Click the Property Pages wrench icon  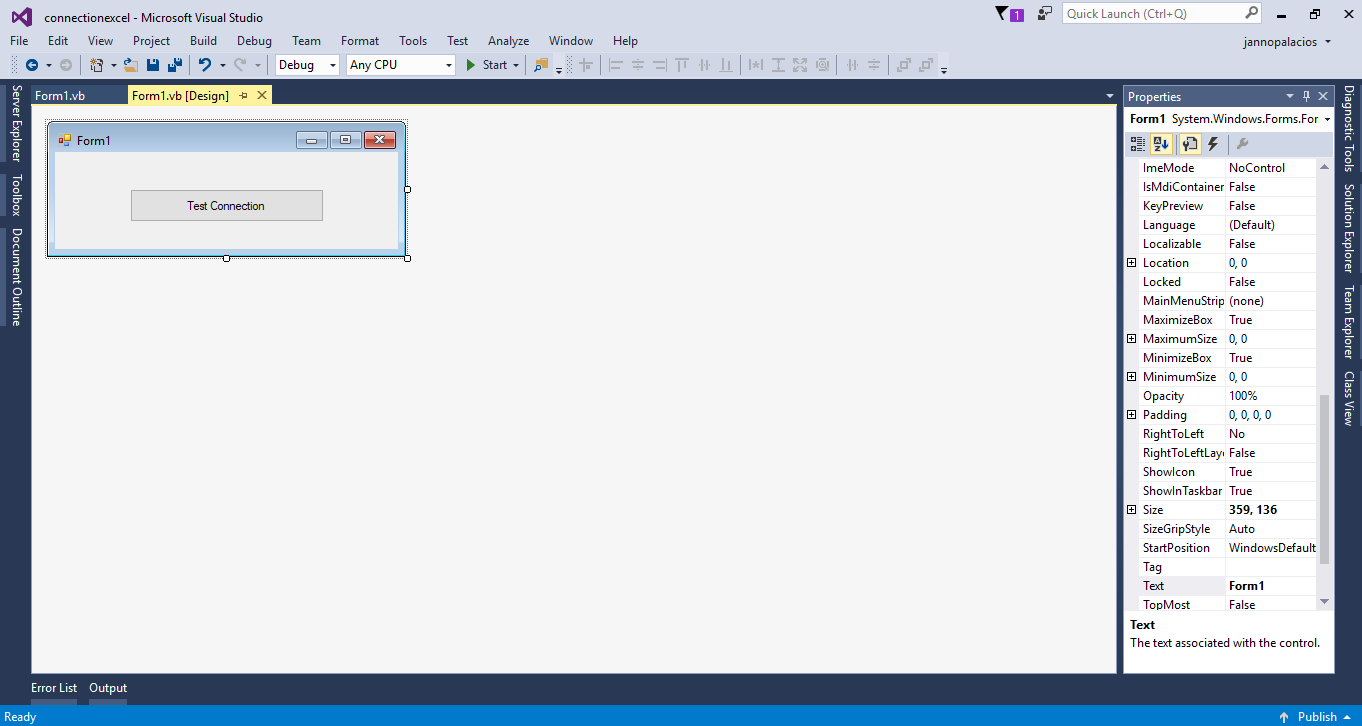point(1243,144)
